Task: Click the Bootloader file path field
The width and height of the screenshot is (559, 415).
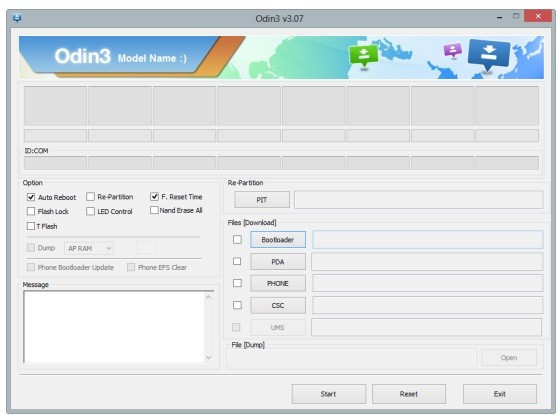Action: tap(428, 240)
